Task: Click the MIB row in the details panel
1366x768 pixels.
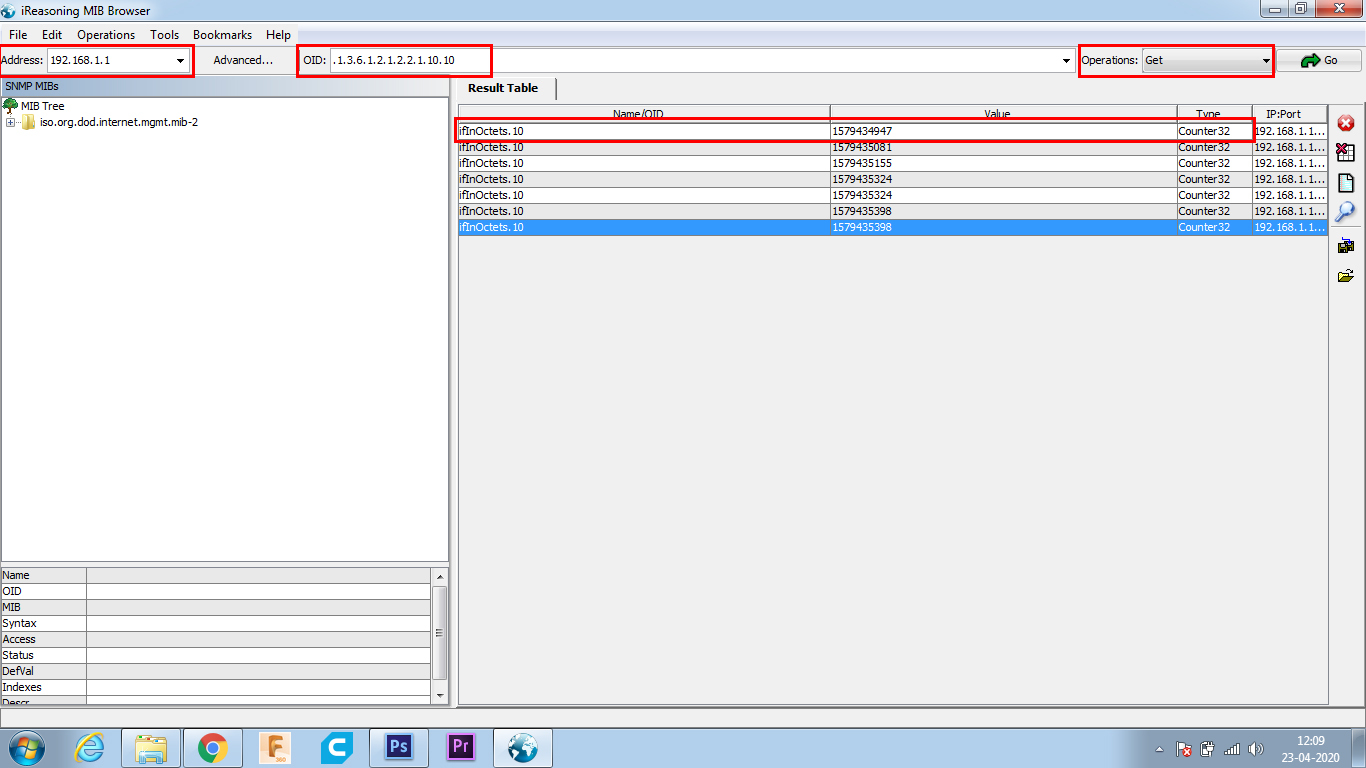Action: pos(216,607)
